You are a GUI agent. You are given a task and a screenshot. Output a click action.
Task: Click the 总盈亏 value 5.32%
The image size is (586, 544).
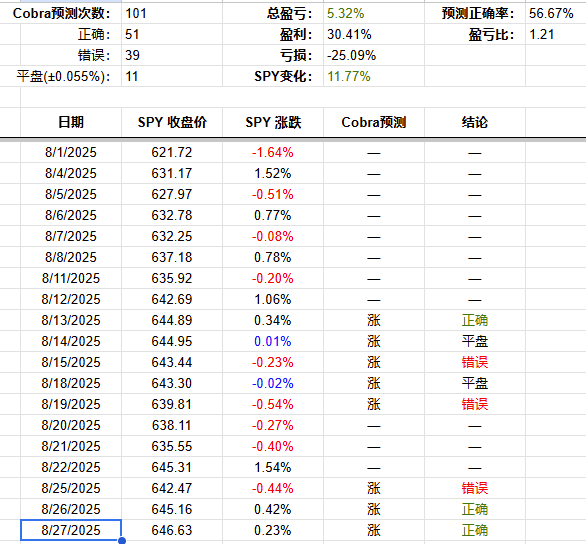pos(374,13)
